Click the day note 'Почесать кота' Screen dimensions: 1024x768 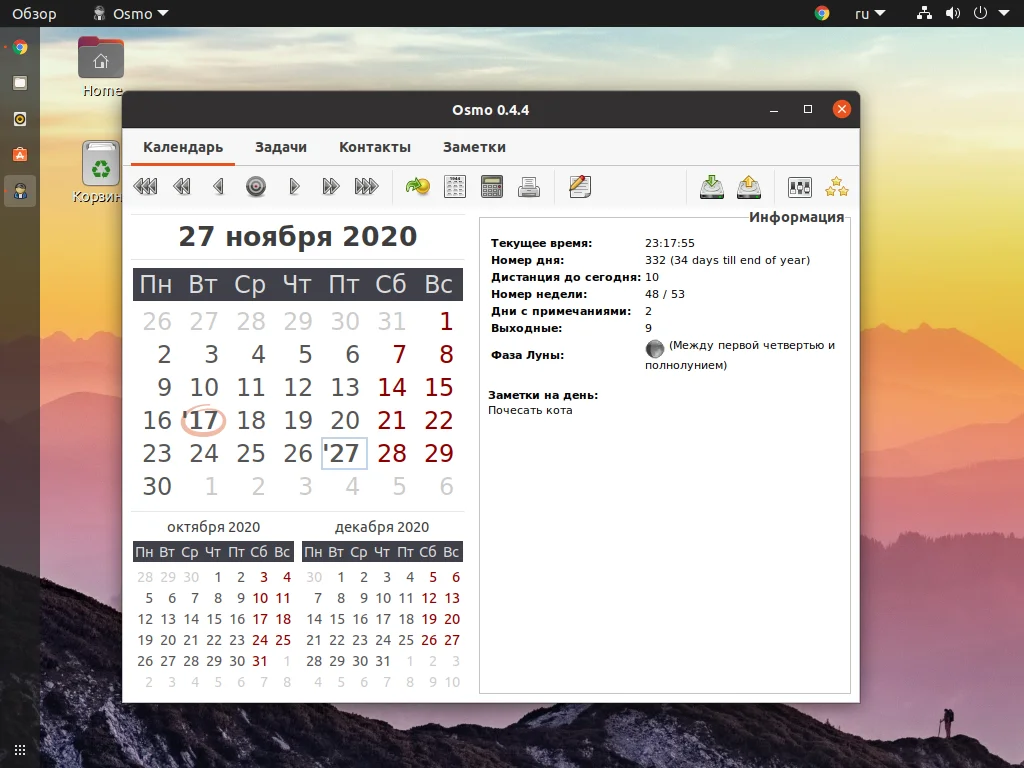530,410
